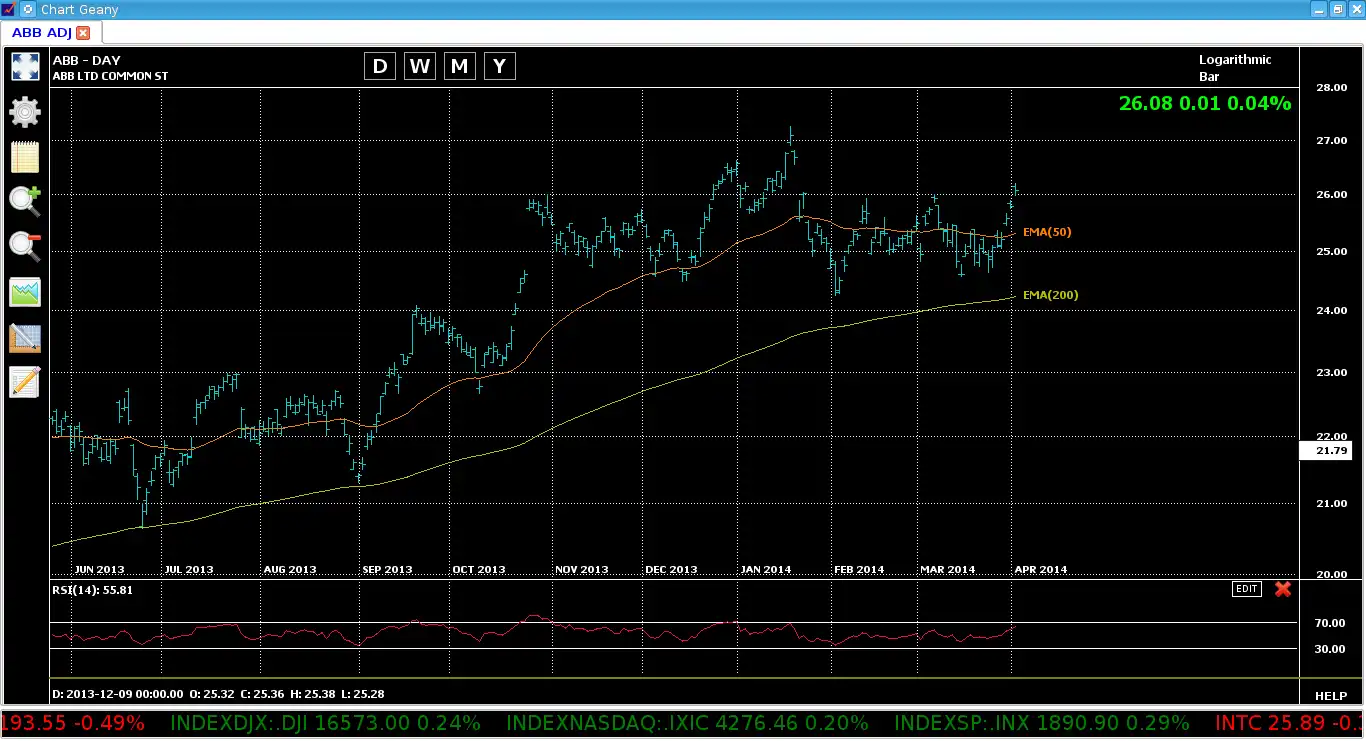Click the 25.00 price axis label

pos(1331,252)
